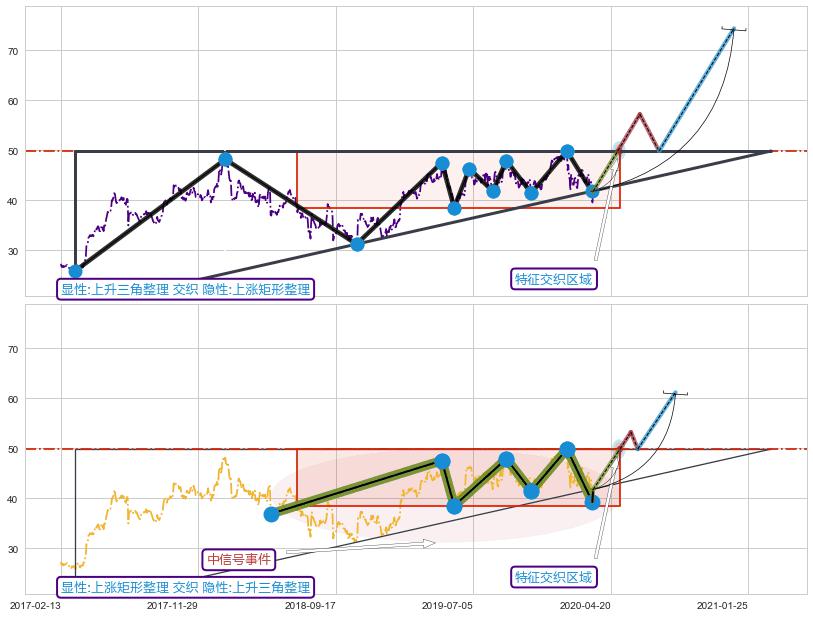Select the 2018-09-17 date on the x-axis
This screenshot has width=813, height=617.
309,605
